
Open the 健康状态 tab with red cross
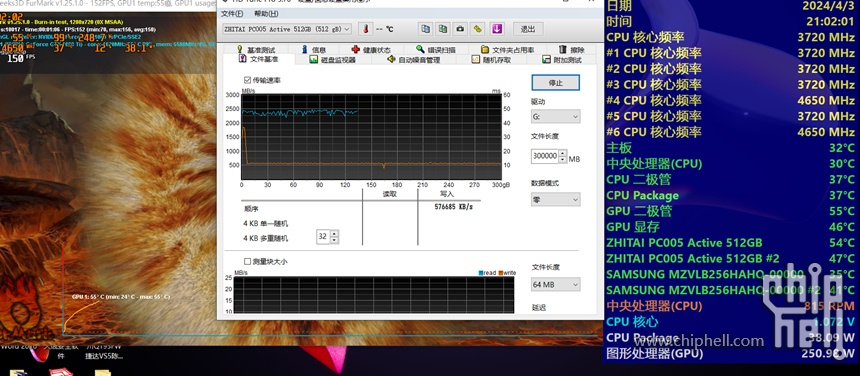point(371,50)
